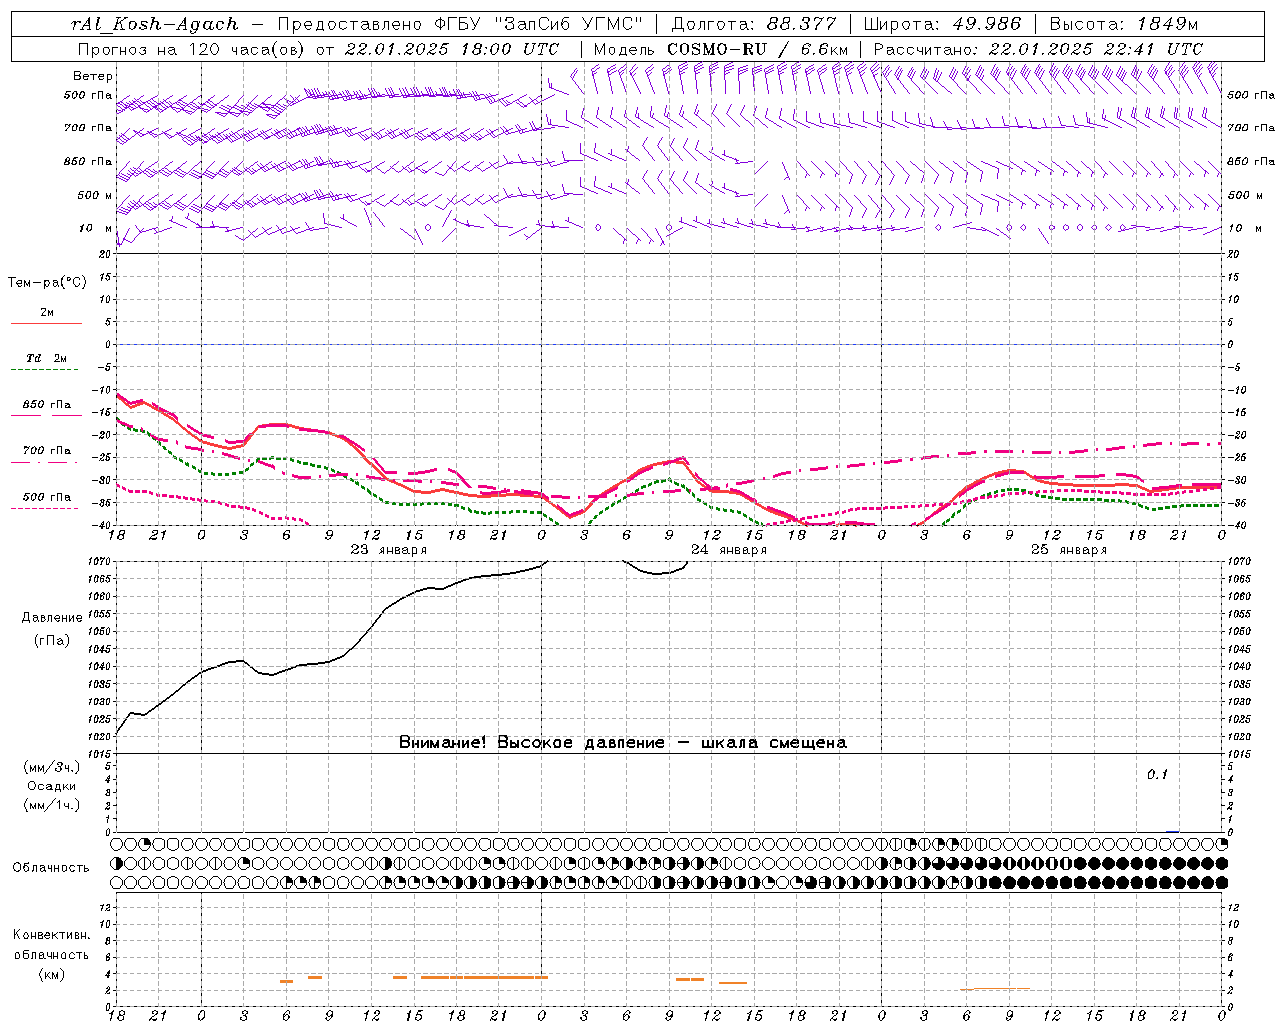This screenshot has width=1280, height=1024.
Task: Click the Тем-ра(°C) axis label
Action: [47, 283]
